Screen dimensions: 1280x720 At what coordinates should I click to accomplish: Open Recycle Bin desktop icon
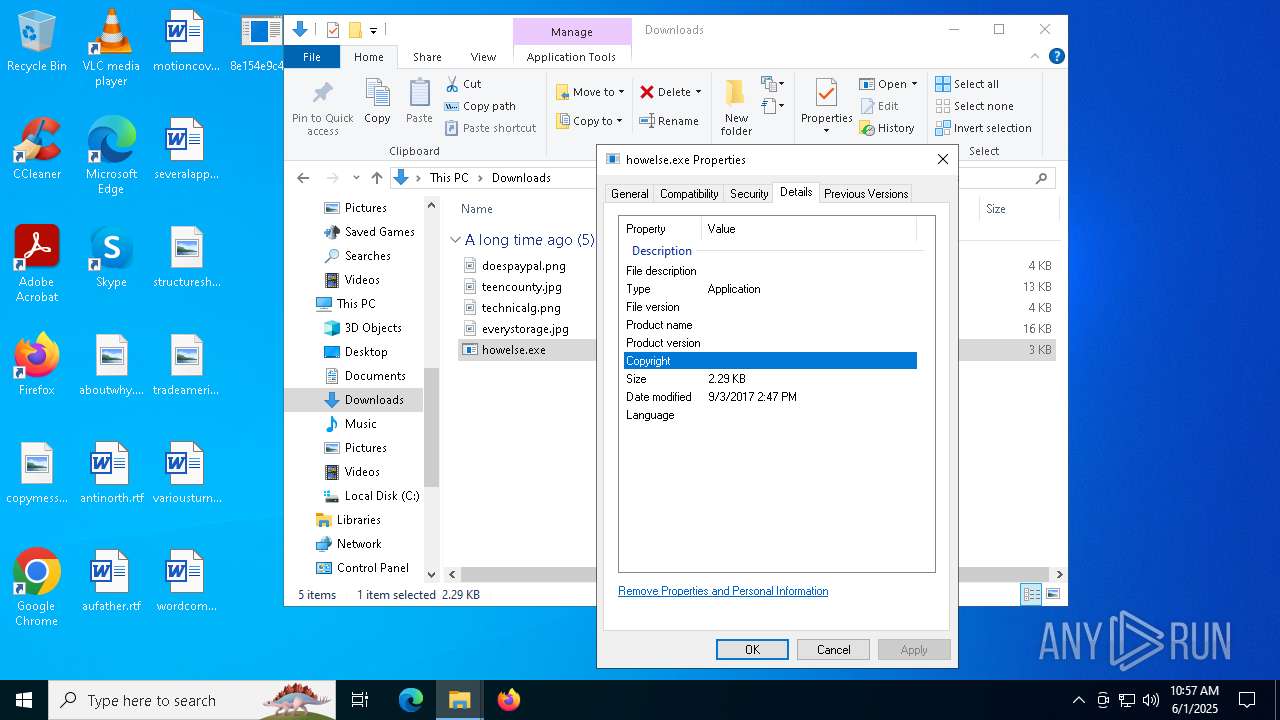pos(37,42)
